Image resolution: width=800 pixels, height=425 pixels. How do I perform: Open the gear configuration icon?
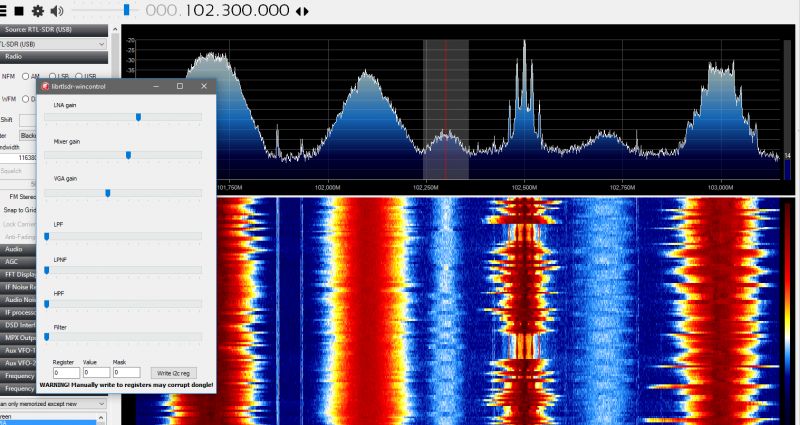(38, 11)
